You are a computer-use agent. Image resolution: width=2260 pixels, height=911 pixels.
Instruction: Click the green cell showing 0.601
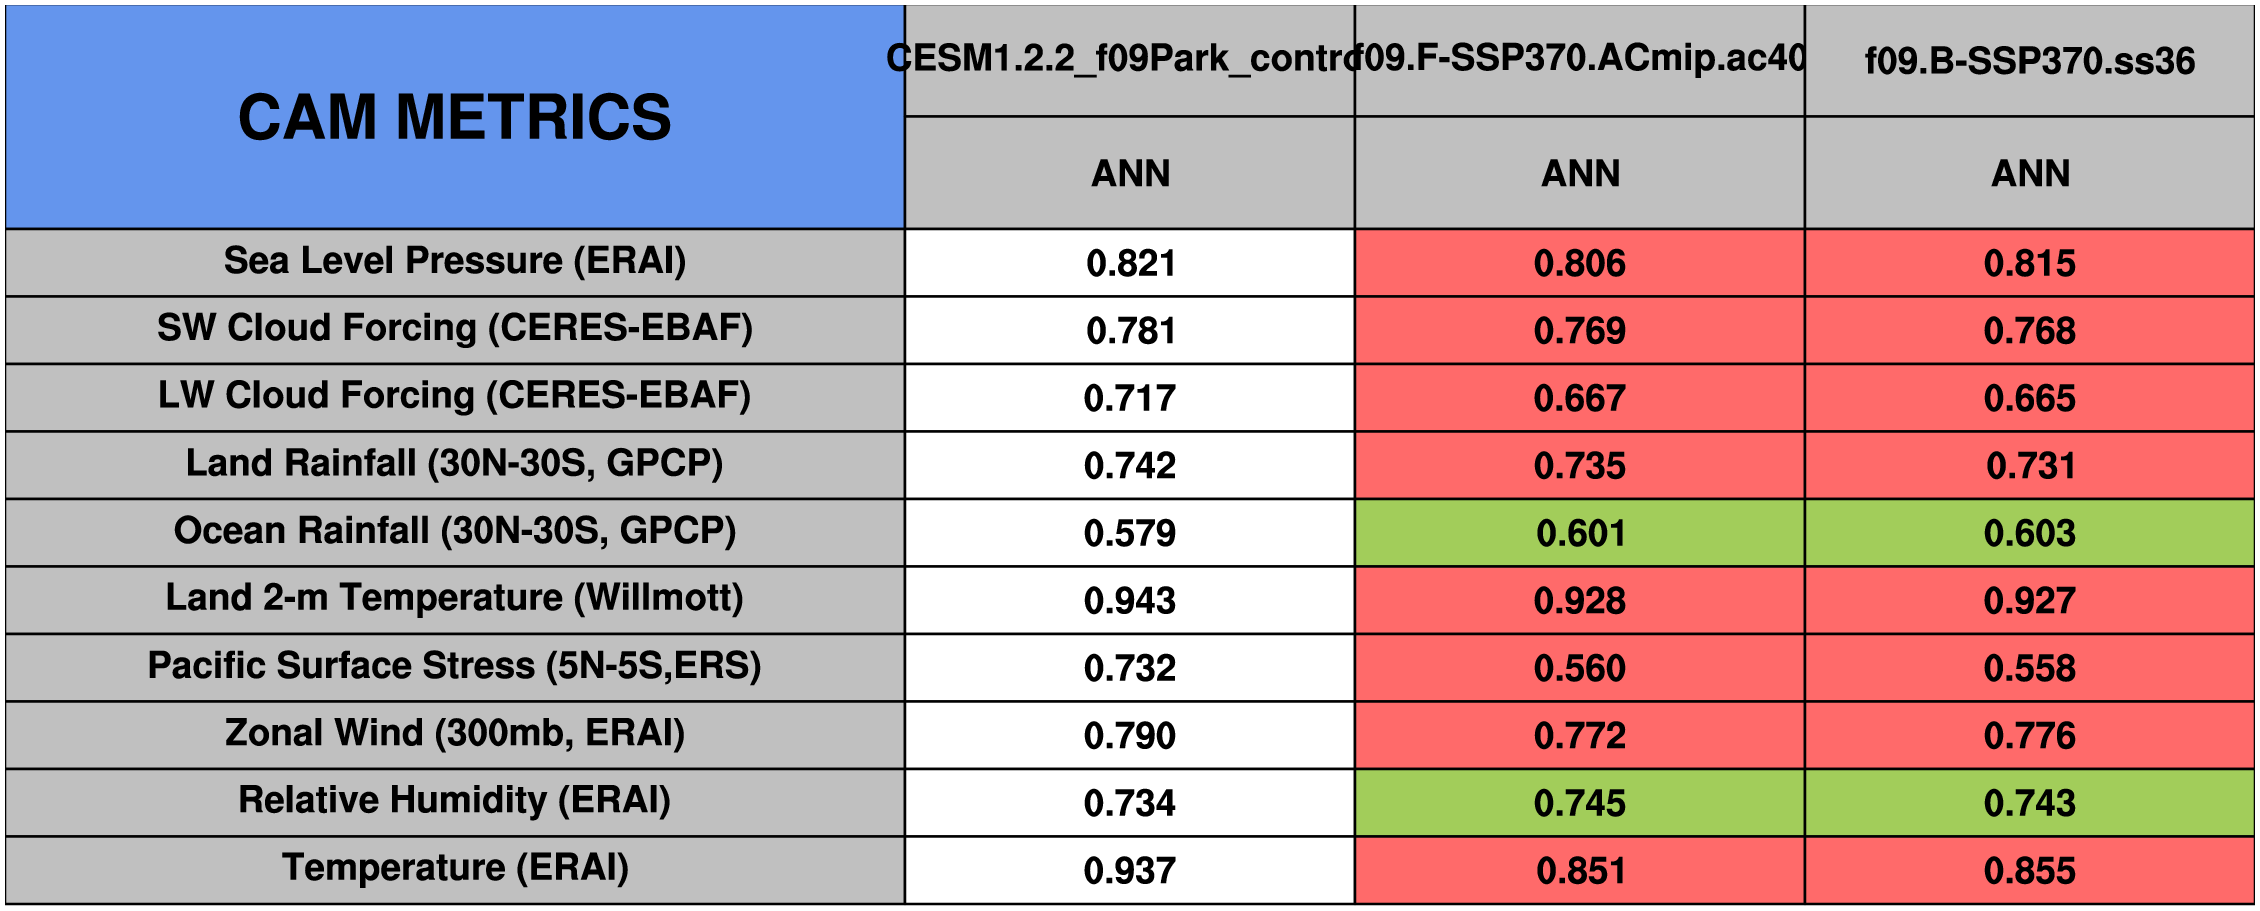click(x=1580, y=533)
